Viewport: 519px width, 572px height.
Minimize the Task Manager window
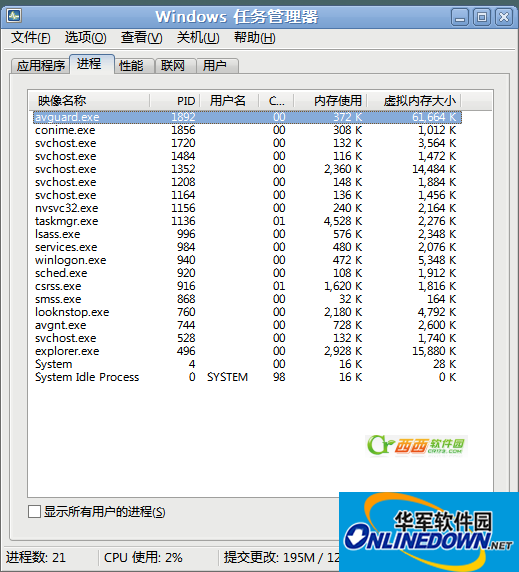[460, 17]
